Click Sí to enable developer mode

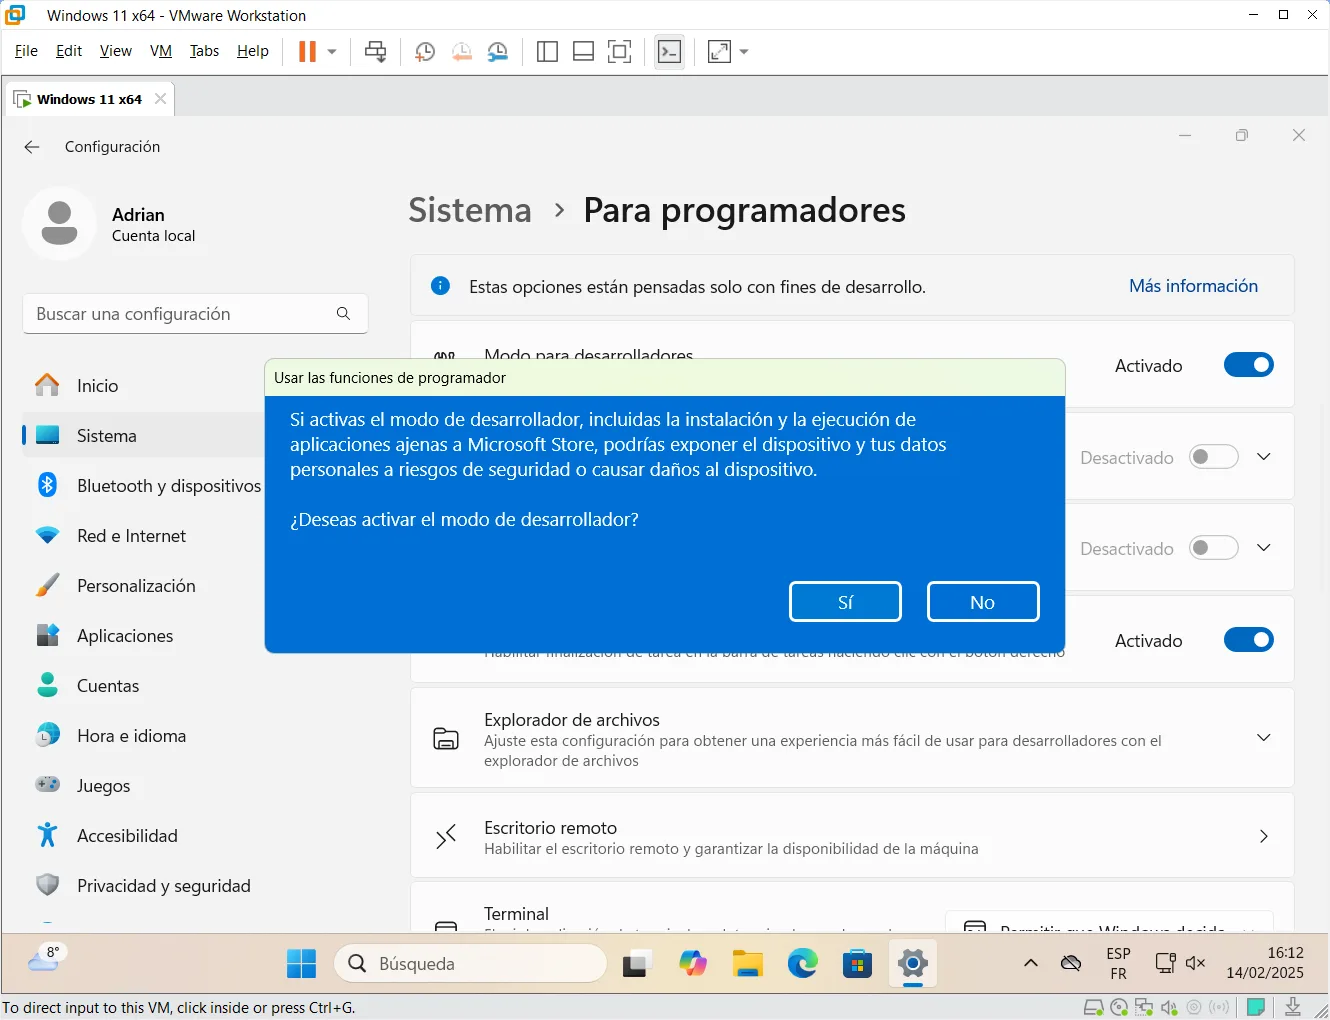pyautogui.click(x=845, y=601)
